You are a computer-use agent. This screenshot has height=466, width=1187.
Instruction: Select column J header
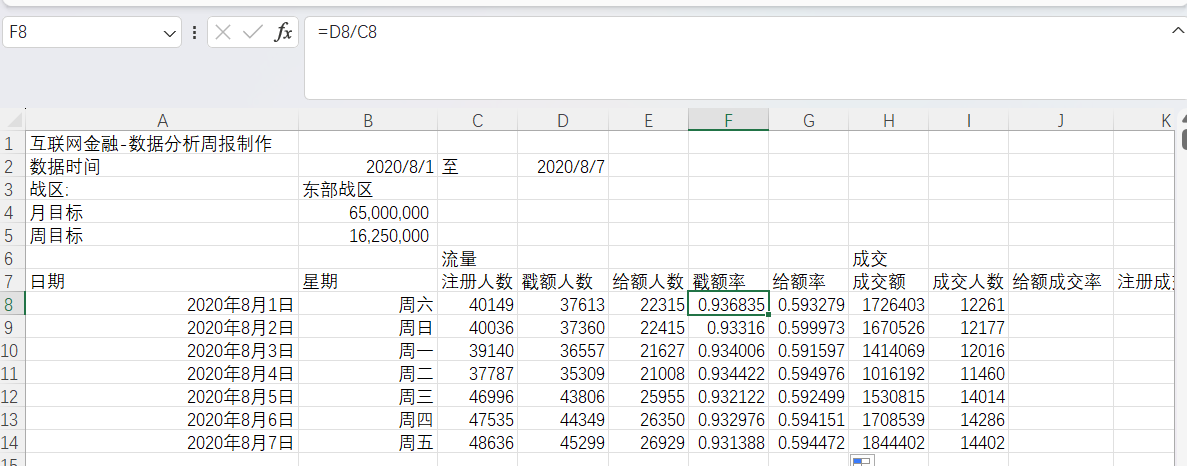[x=1060, y=121]
